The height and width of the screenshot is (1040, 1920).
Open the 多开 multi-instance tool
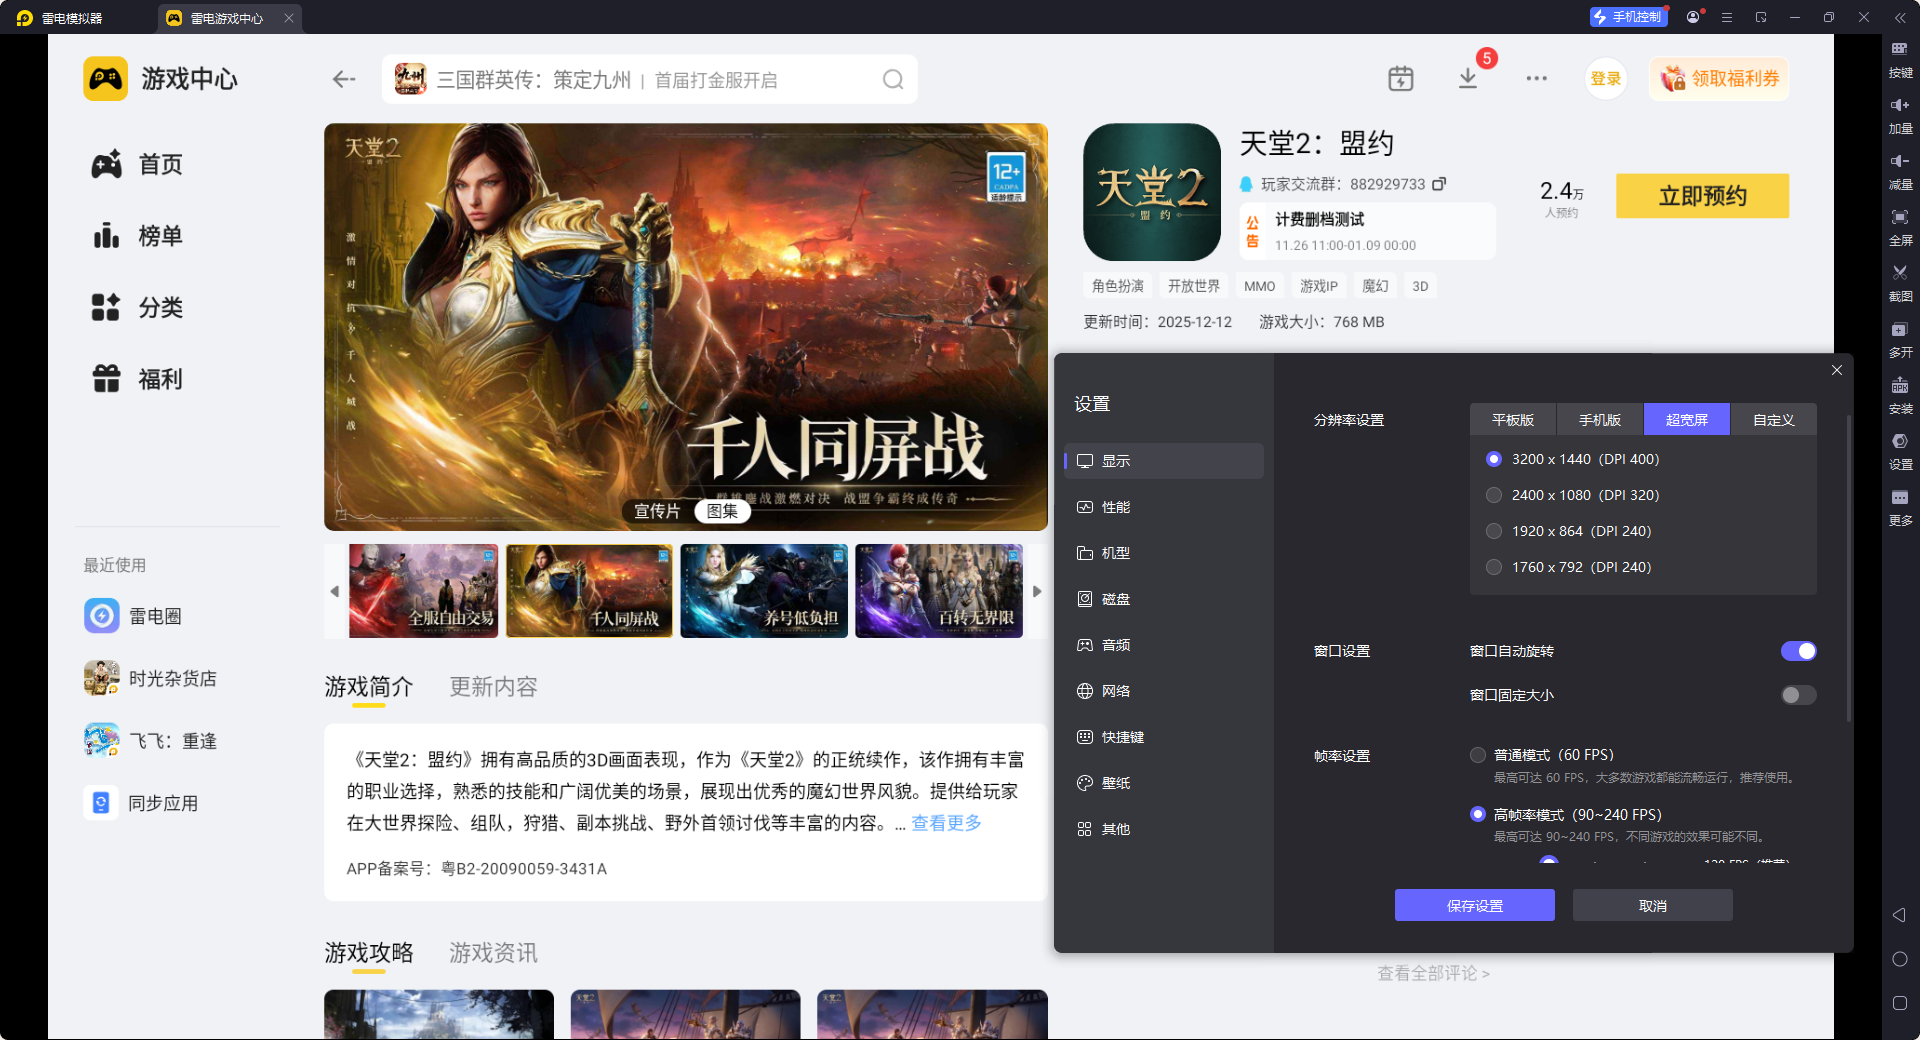pos(1900,338)
